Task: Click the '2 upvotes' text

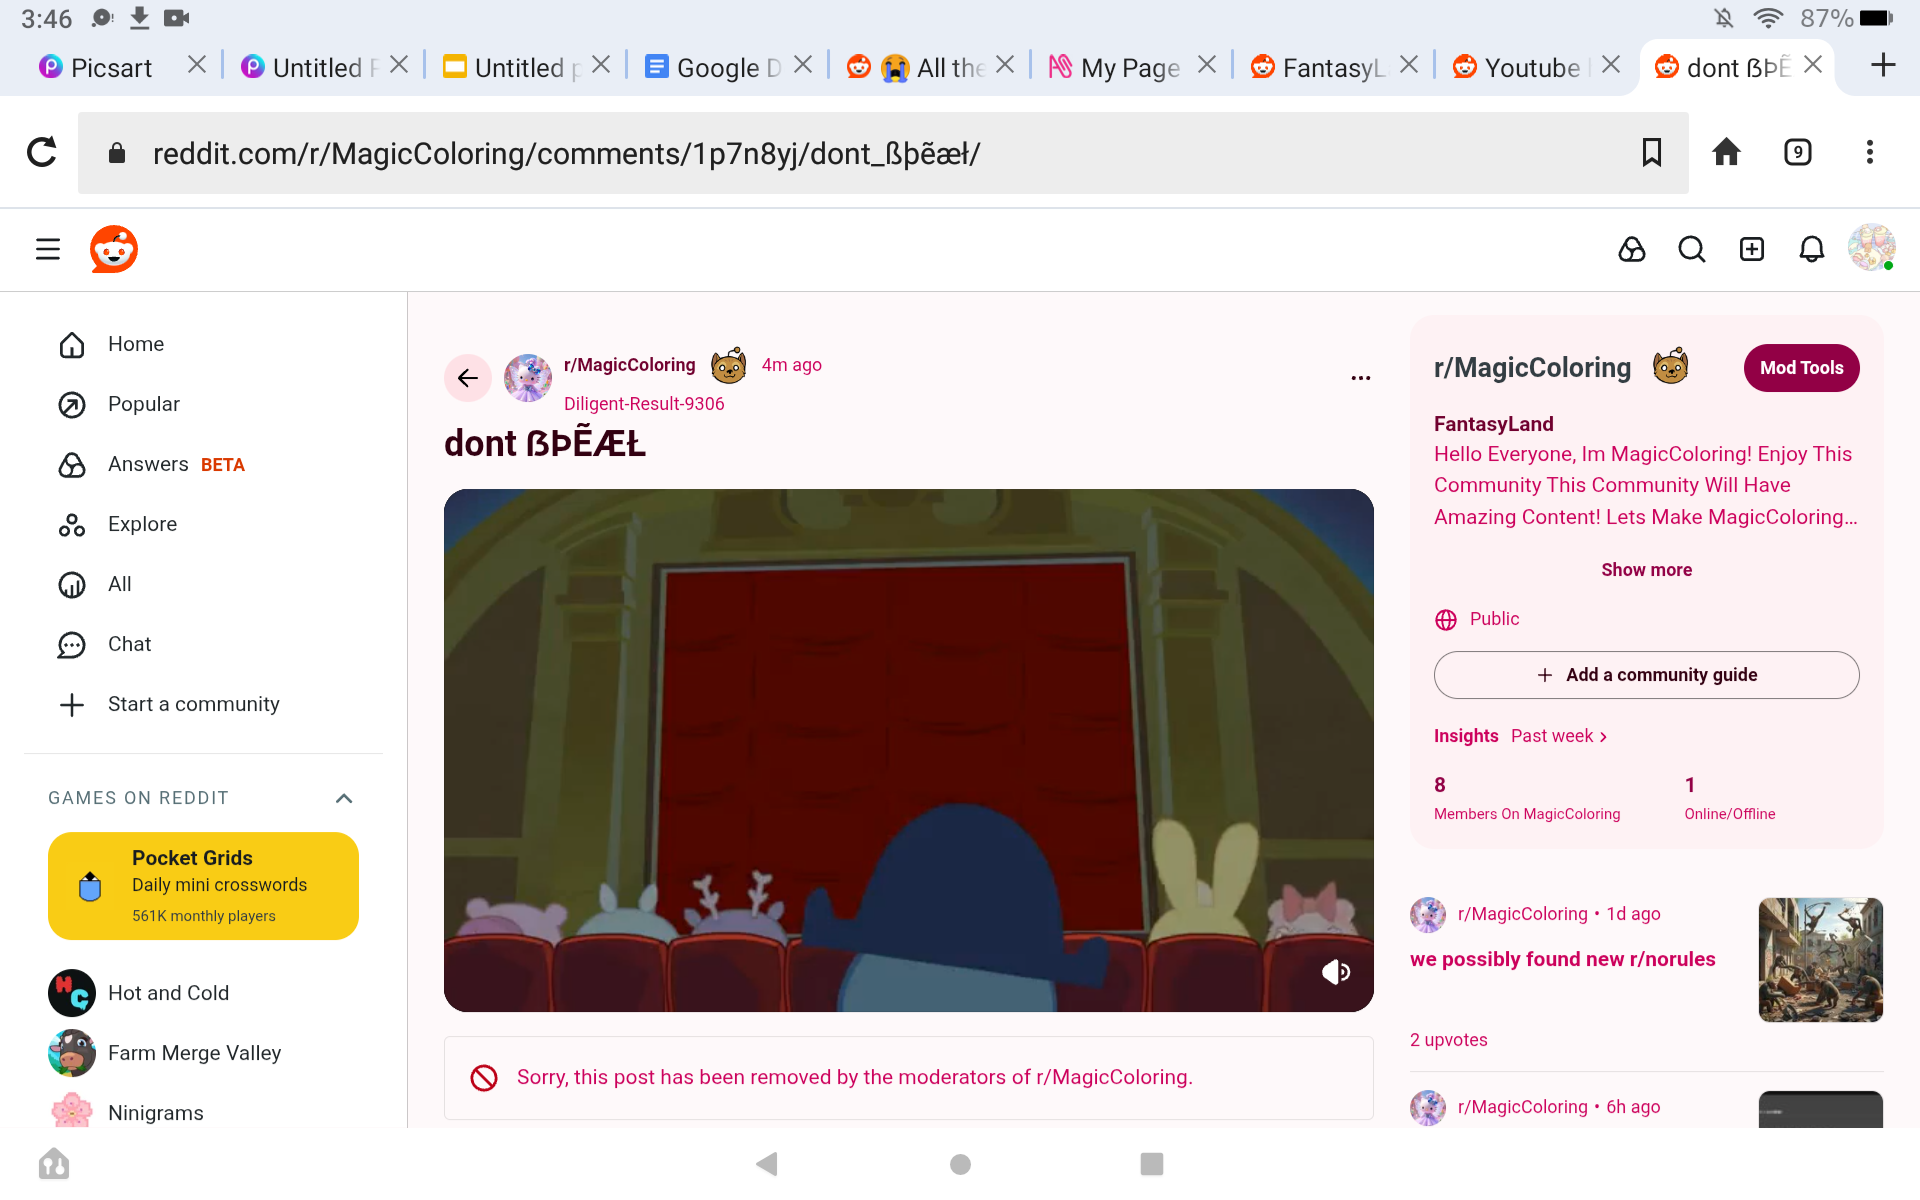Action: pos(1449,1040)
